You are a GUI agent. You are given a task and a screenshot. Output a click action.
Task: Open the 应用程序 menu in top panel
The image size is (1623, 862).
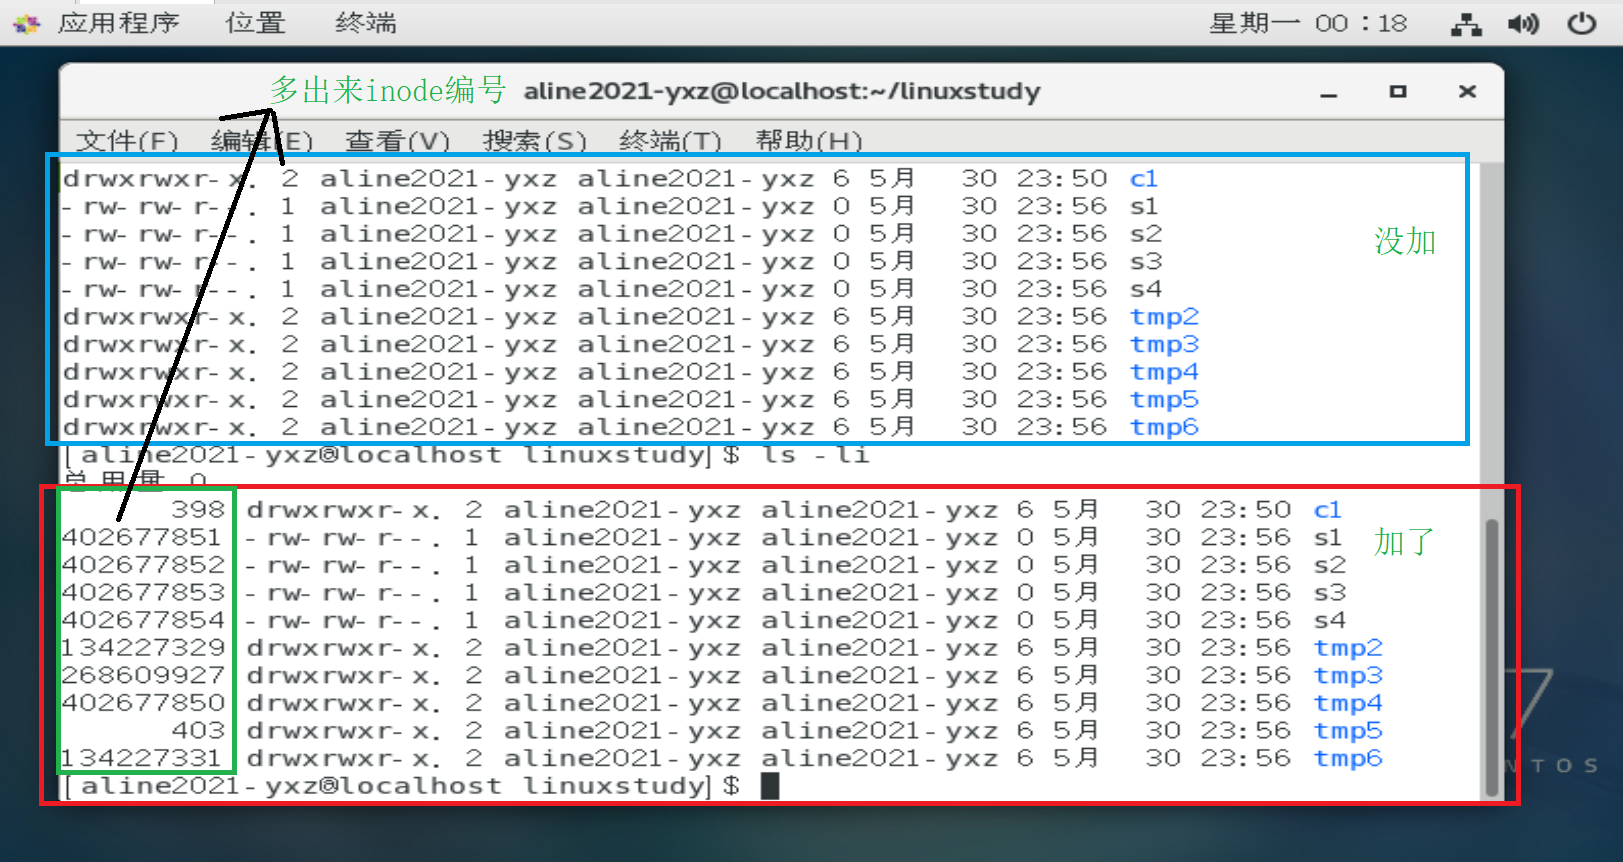click(118, 22)
